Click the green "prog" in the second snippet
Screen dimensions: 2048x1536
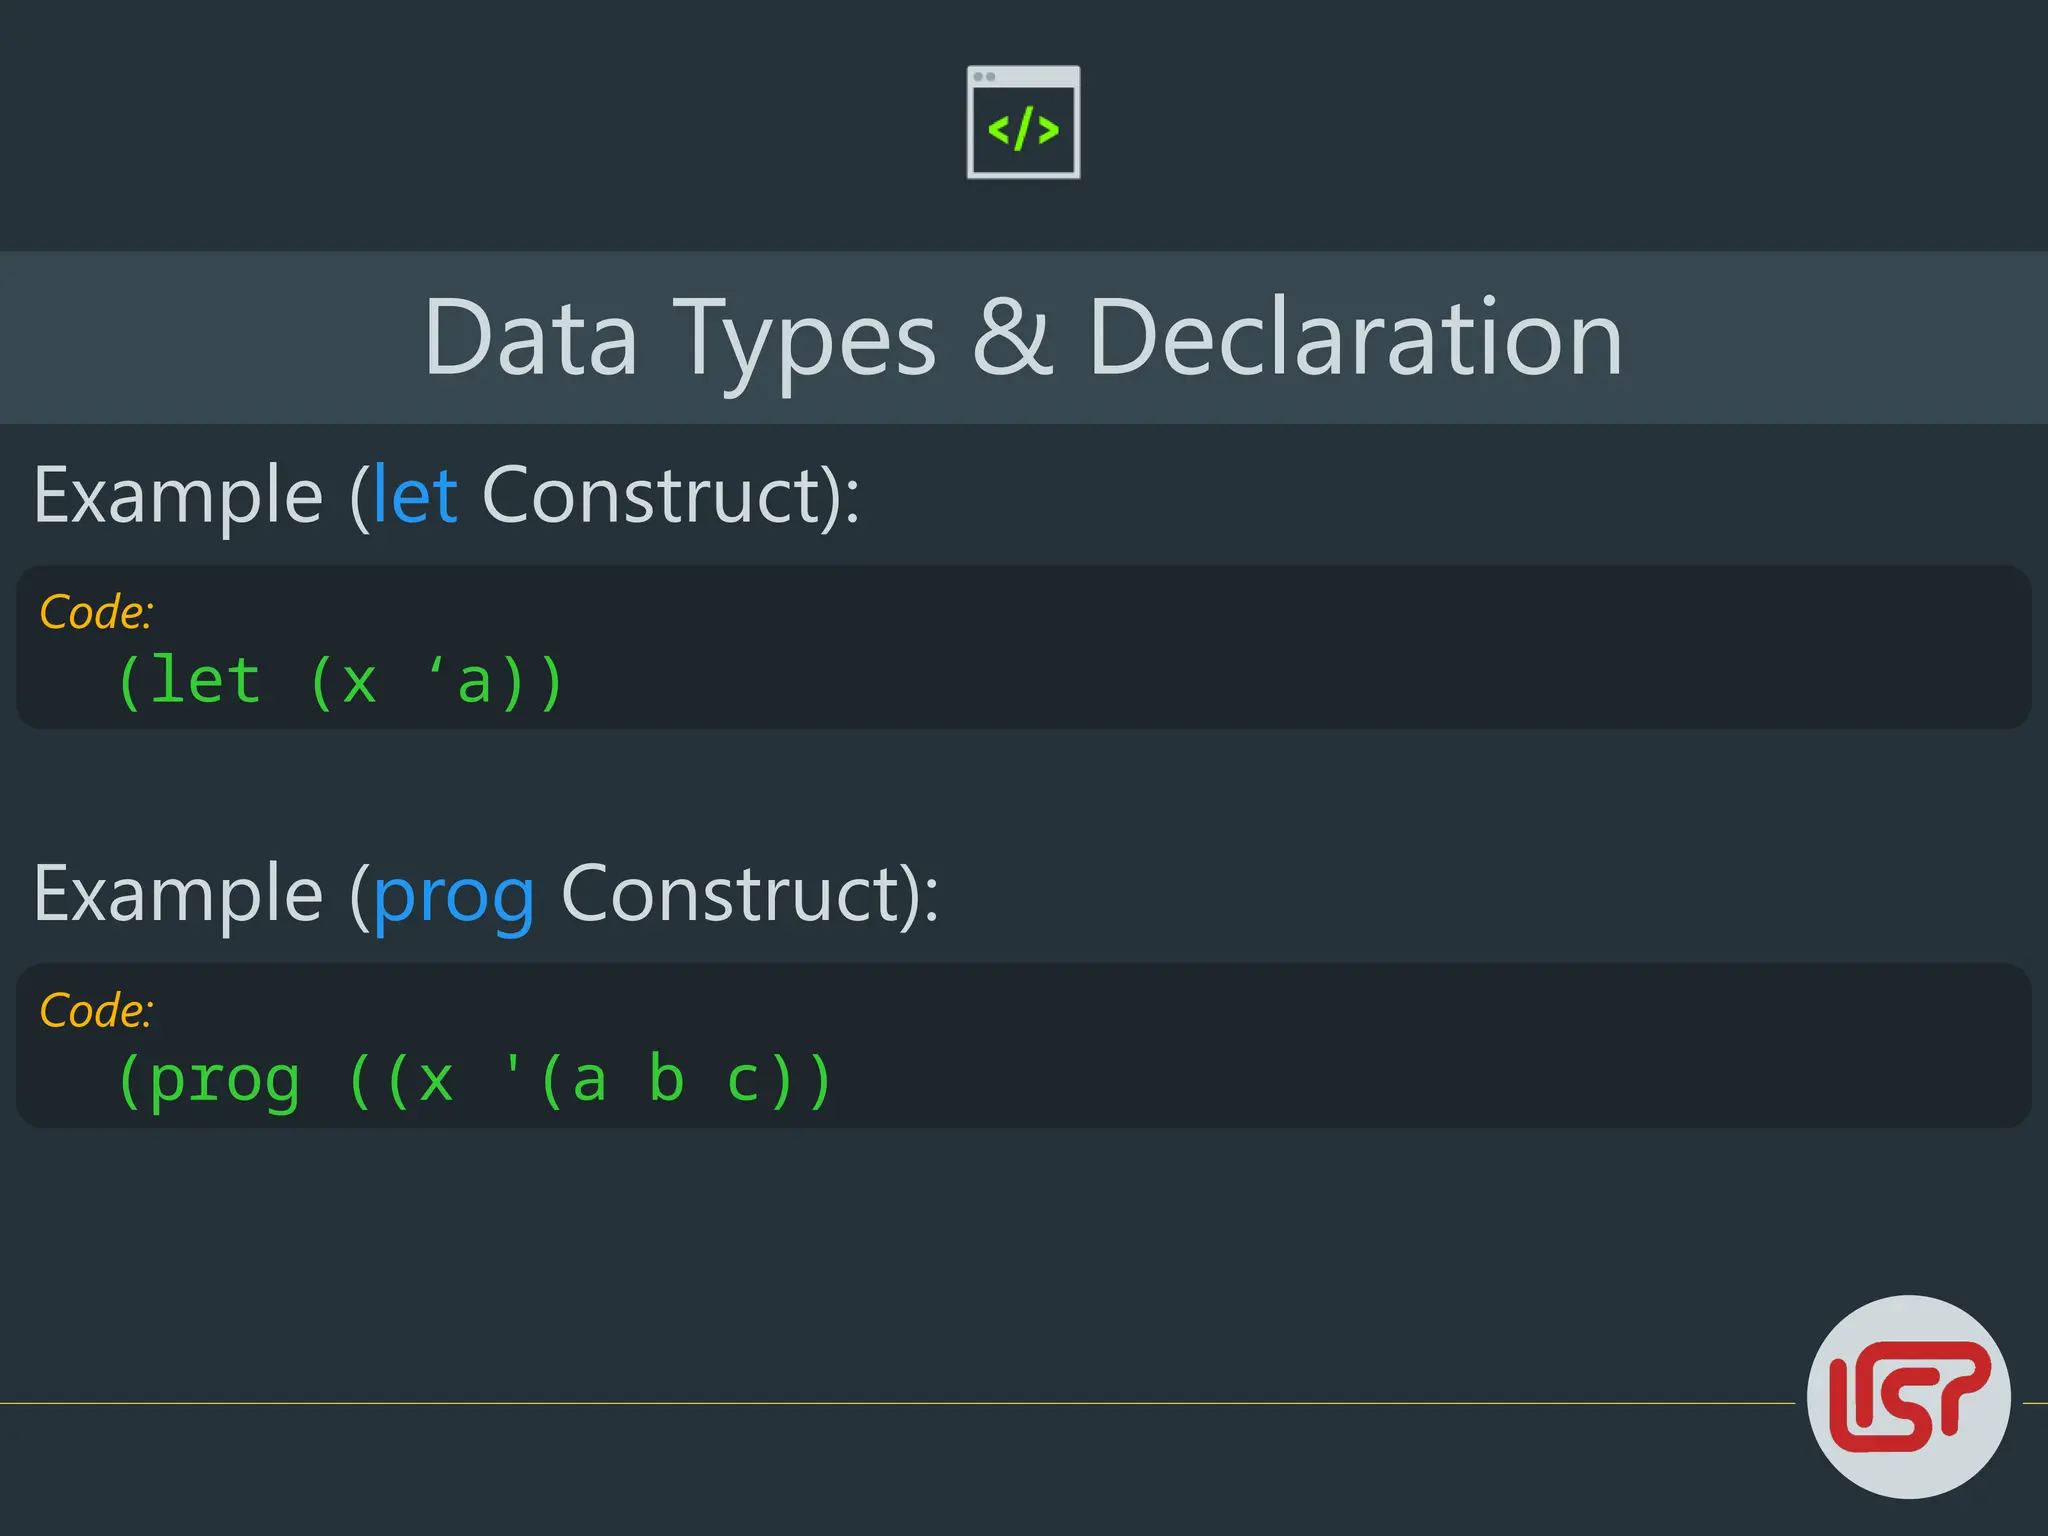[x=224, y=1081]
